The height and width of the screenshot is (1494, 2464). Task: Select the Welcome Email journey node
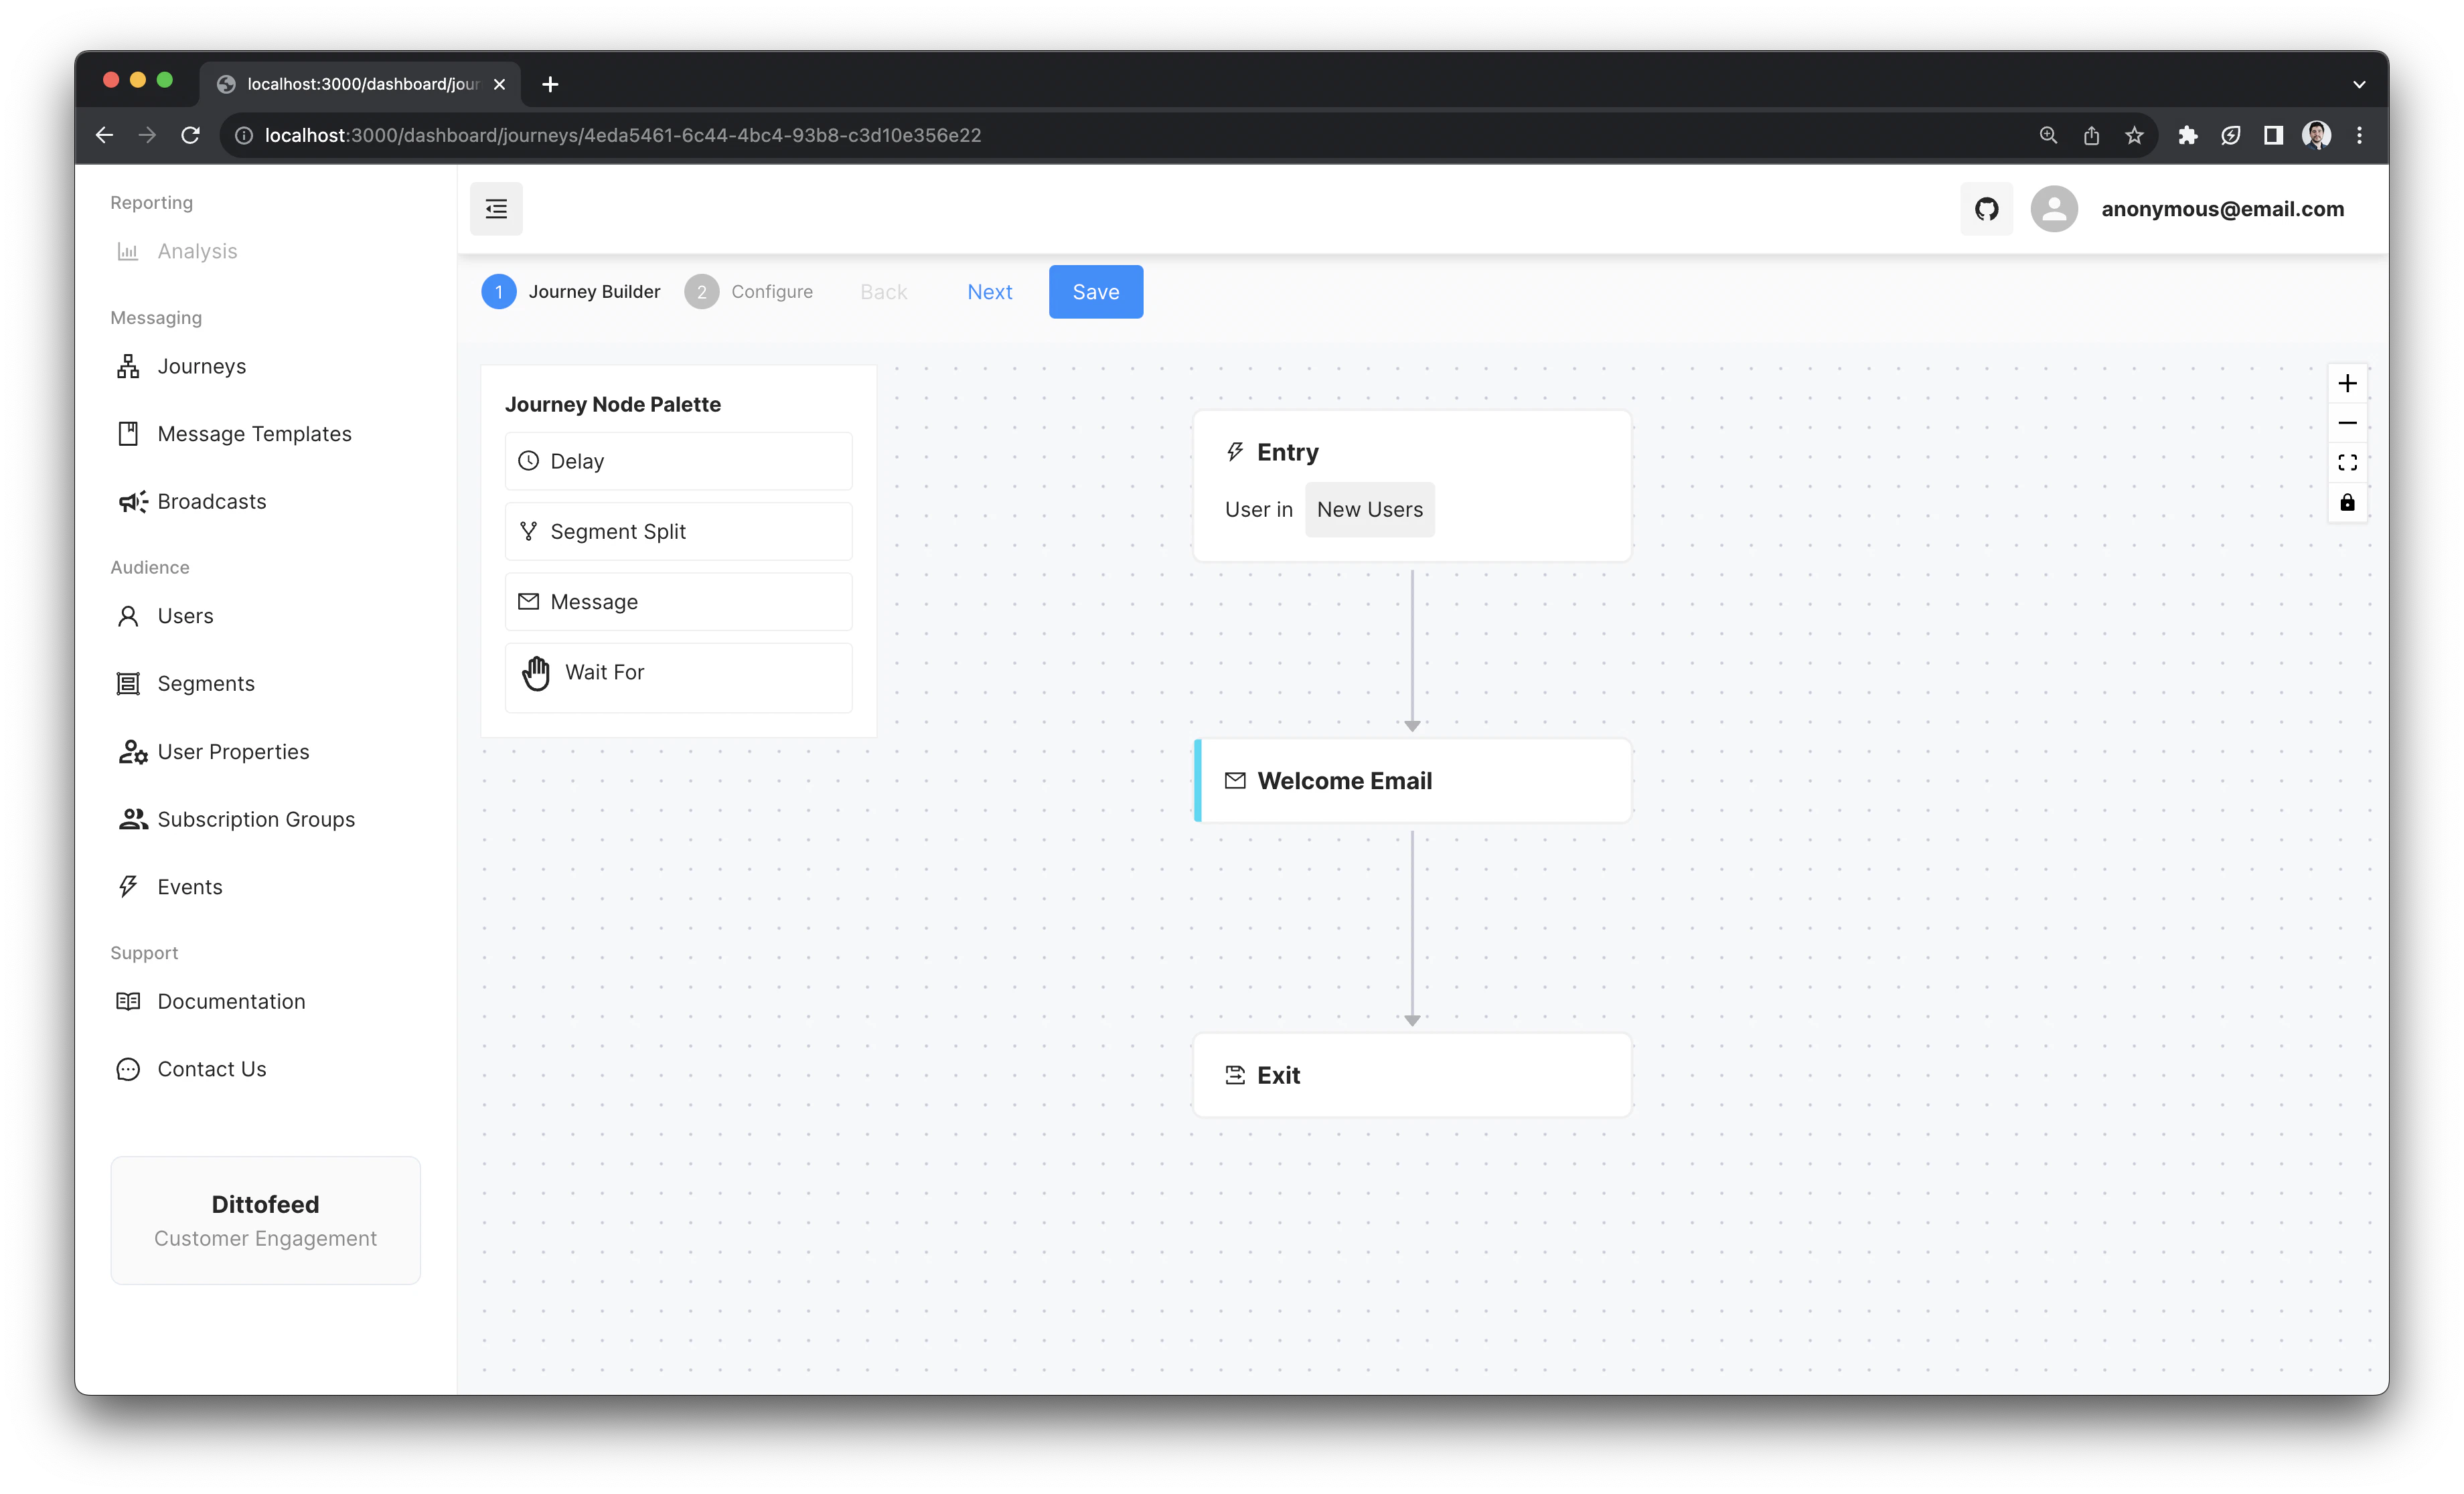pyautogui.click(x=1412, y=781)
